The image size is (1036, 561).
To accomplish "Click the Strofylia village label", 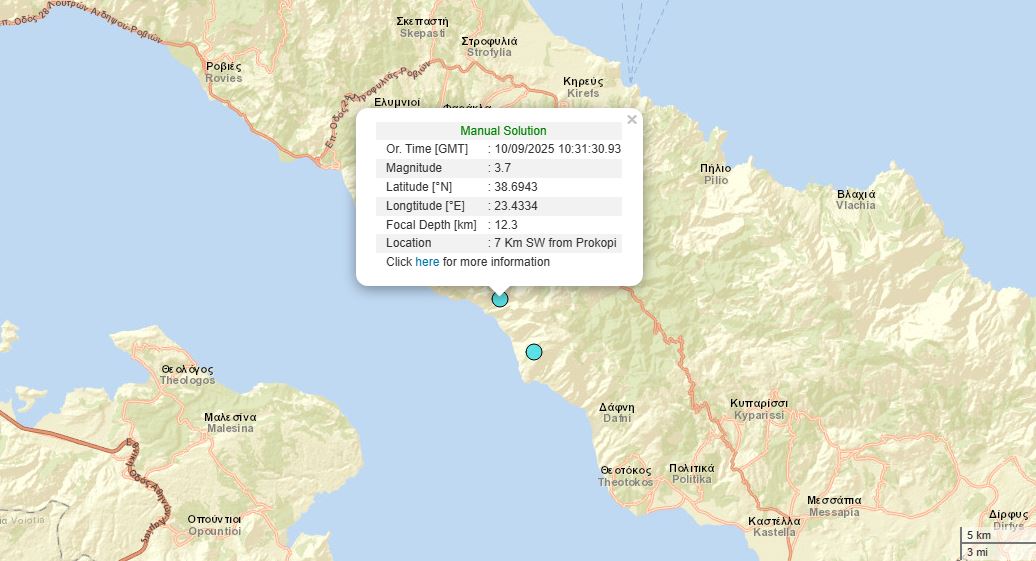I will 488,46.
